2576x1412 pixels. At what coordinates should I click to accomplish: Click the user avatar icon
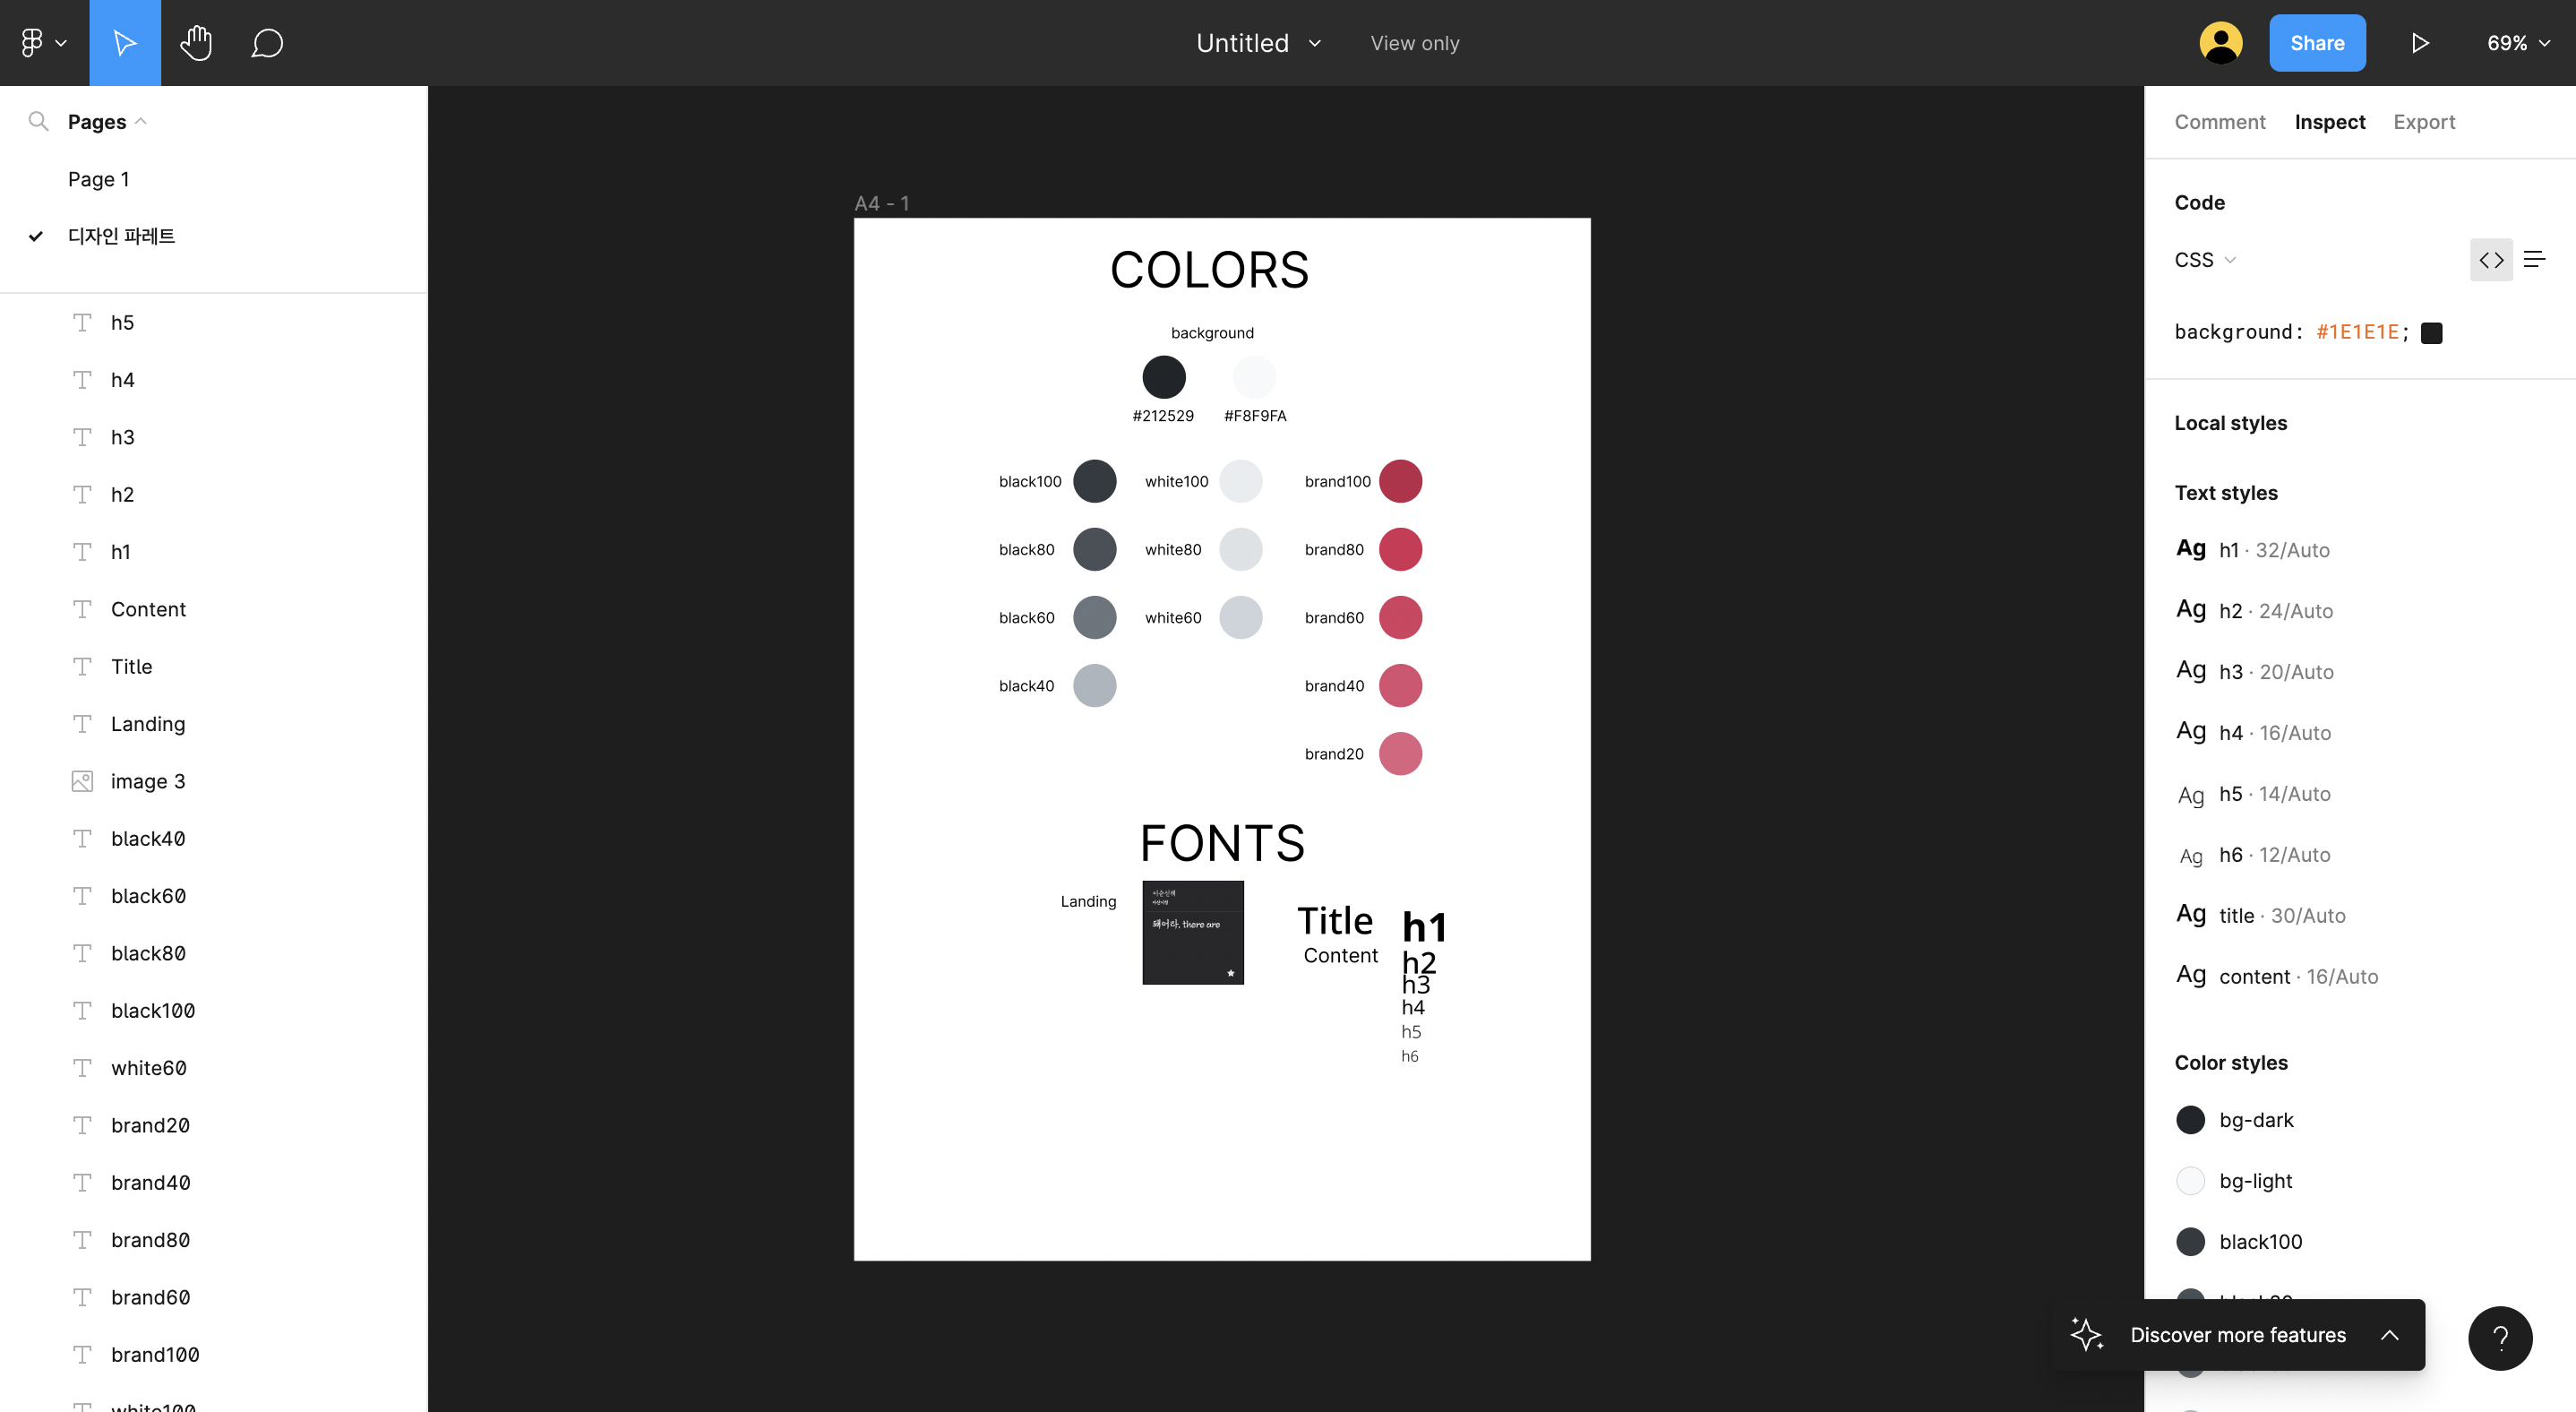coord(2220,43)
